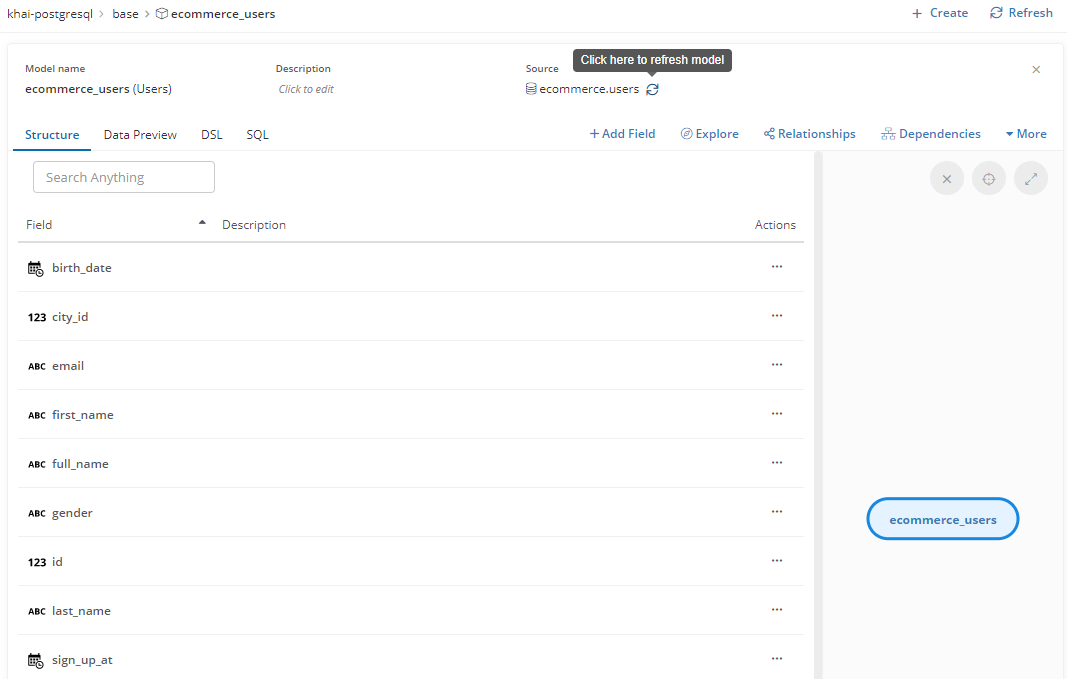The width and height of the screenshot is (1067, 679).
Task: Center the diagram with the crosshair button
Action: pyautogui.click(x=989, y=179)
